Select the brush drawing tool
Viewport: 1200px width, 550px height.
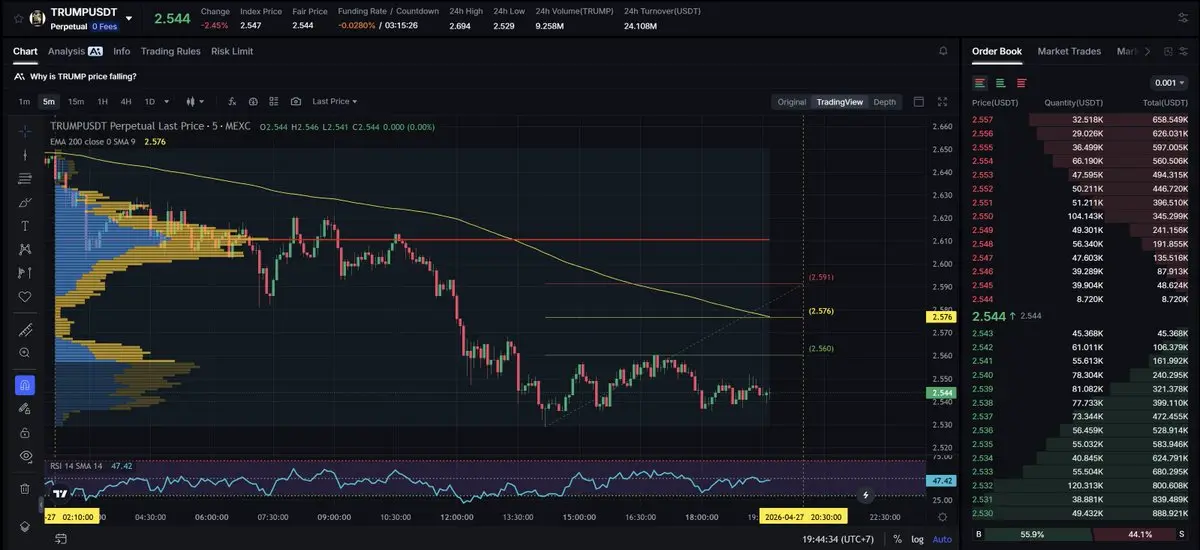click(x=25, y=202)
